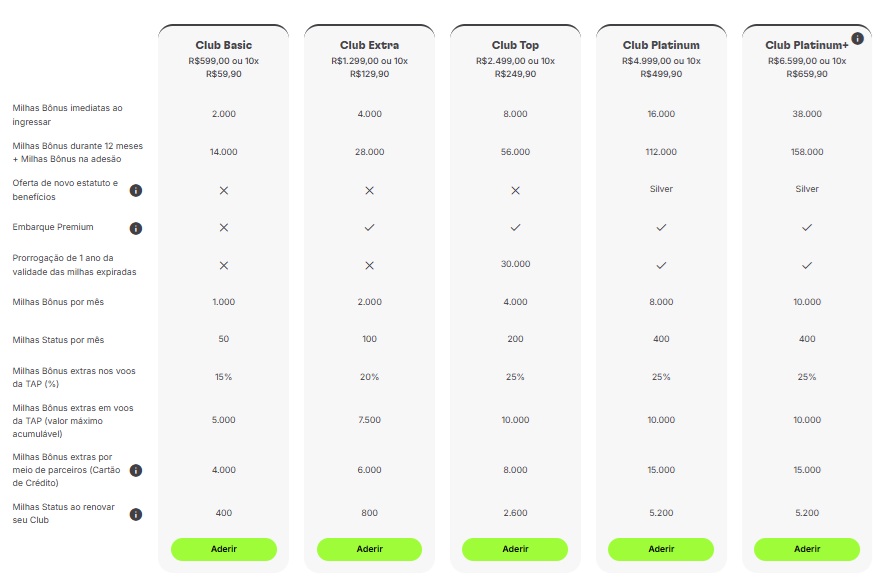889x582 pixels.
Task: Subscribe to Club Platinum via Aderir
Action: 661,549
